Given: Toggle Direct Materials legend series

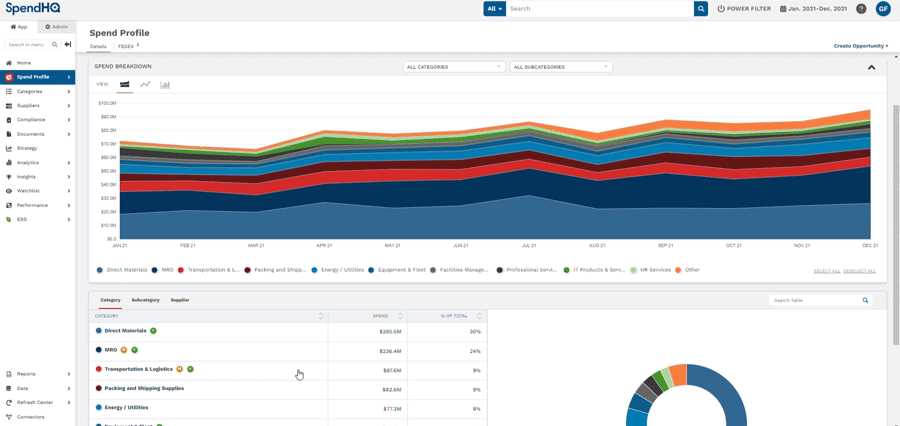Looking at the screenshot, I should (122, 269).
